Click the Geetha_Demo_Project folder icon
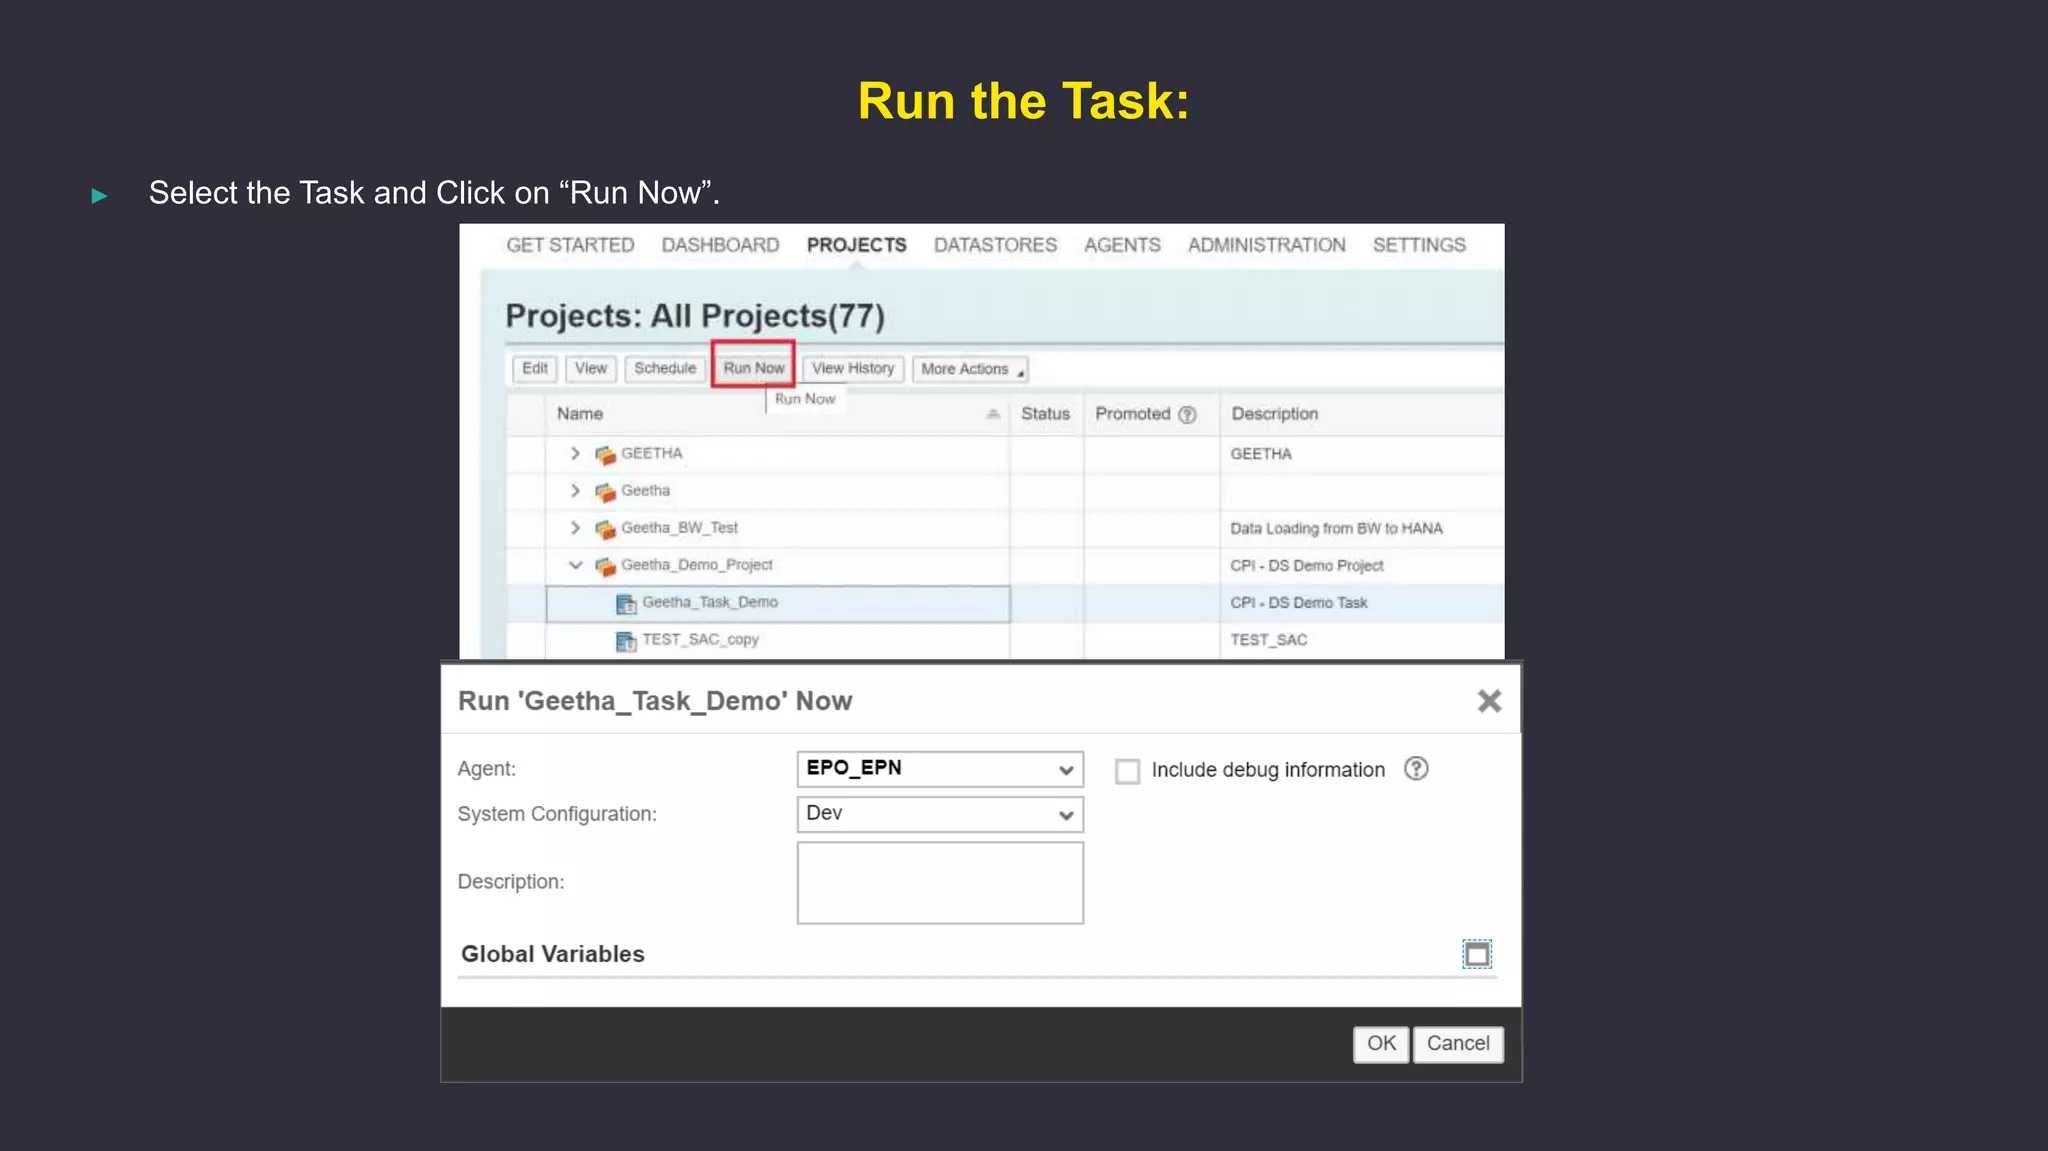The width and height of the screenshot is (2048, 1151). pyautogui.click(x=605, y=566)
